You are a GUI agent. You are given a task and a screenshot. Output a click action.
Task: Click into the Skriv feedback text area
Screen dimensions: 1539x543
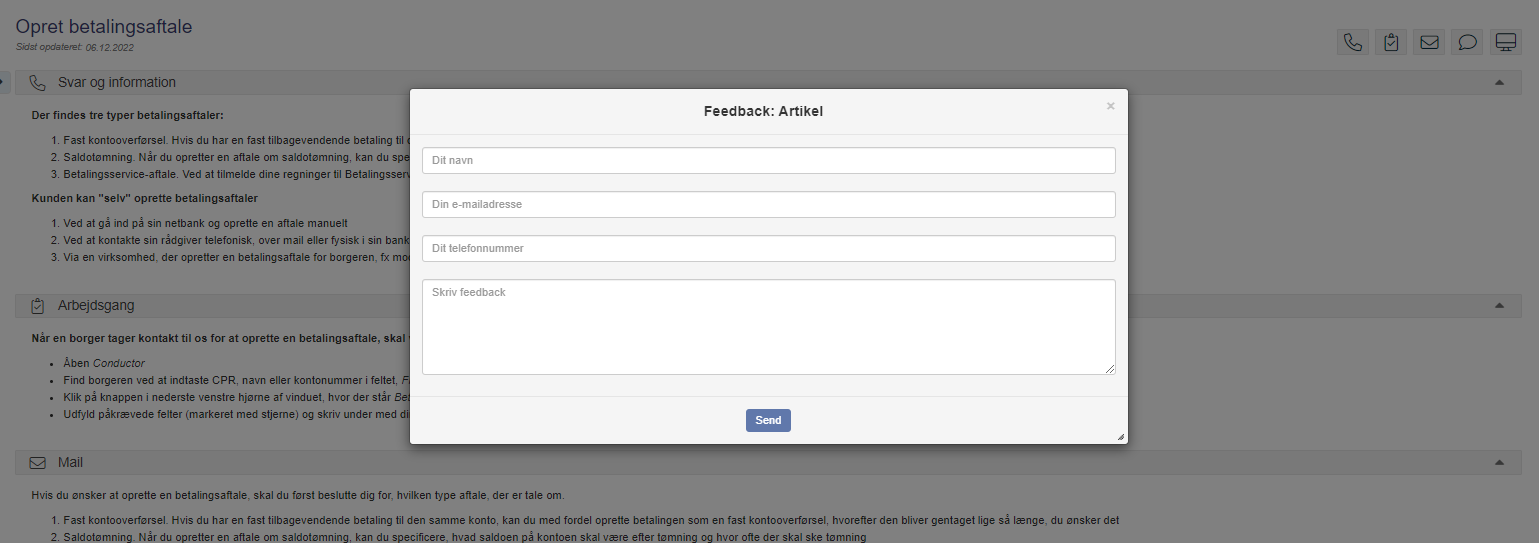768,327
